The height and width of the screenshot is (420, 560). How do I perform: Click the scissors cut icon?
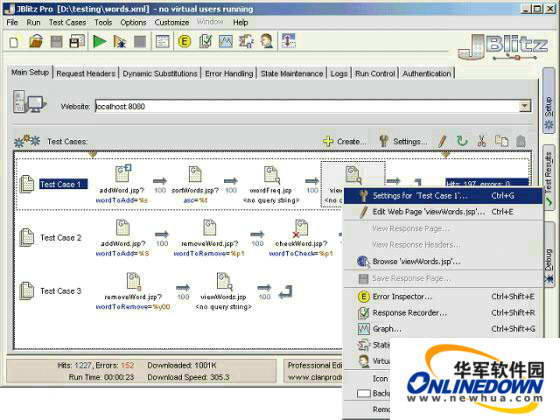coord(482,141)
